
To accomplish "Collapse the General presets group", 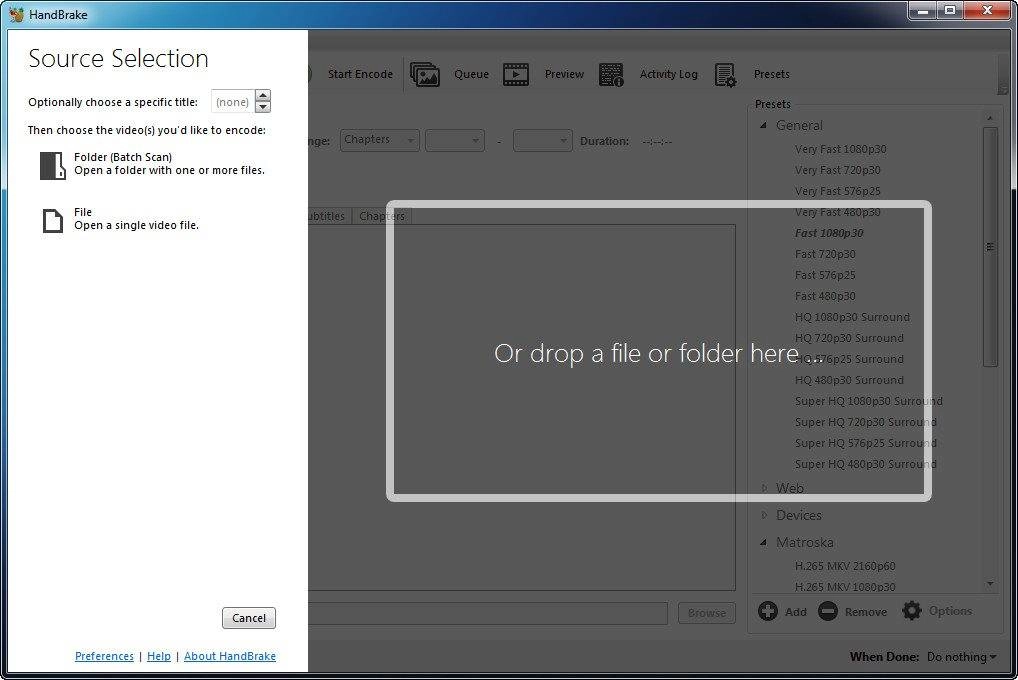I will click(764, 125).
